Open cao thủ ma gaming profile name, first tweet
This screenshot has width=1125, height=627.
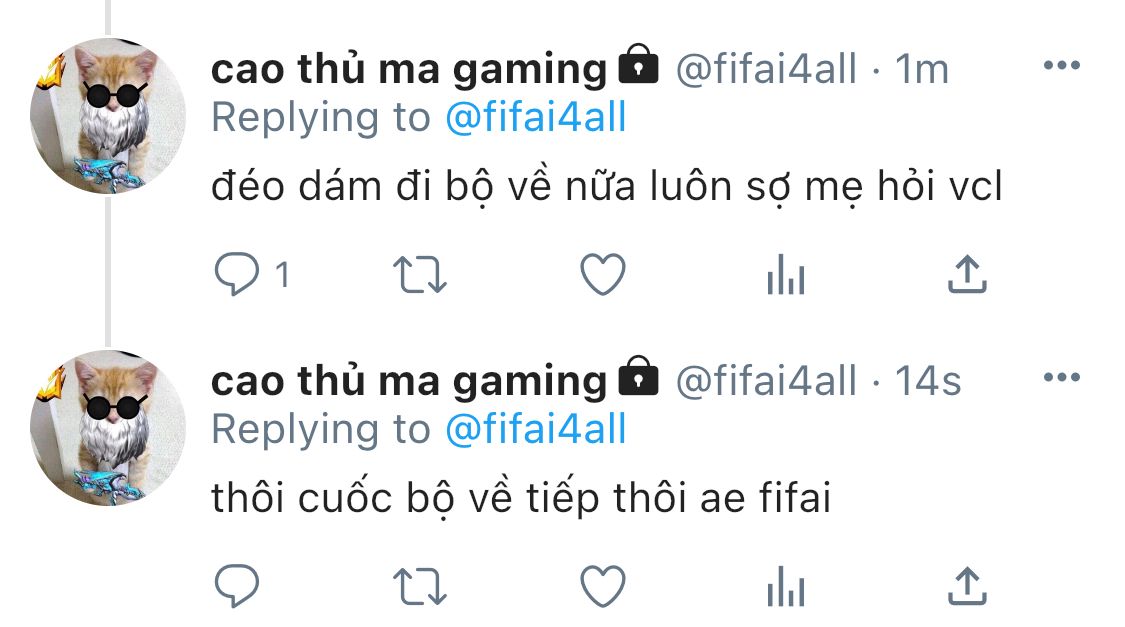point(409,70)
